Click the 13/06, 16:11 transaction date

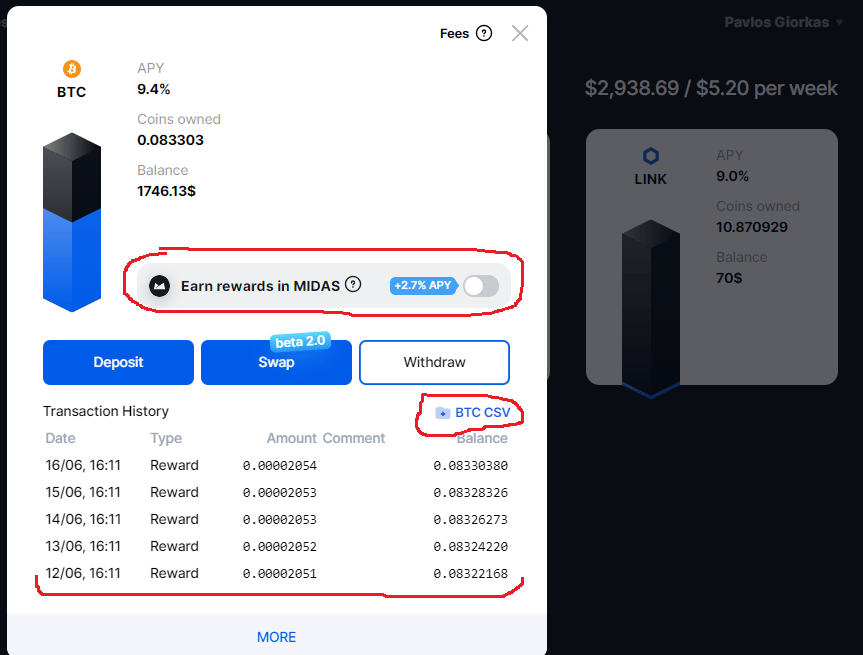point(83,546)
